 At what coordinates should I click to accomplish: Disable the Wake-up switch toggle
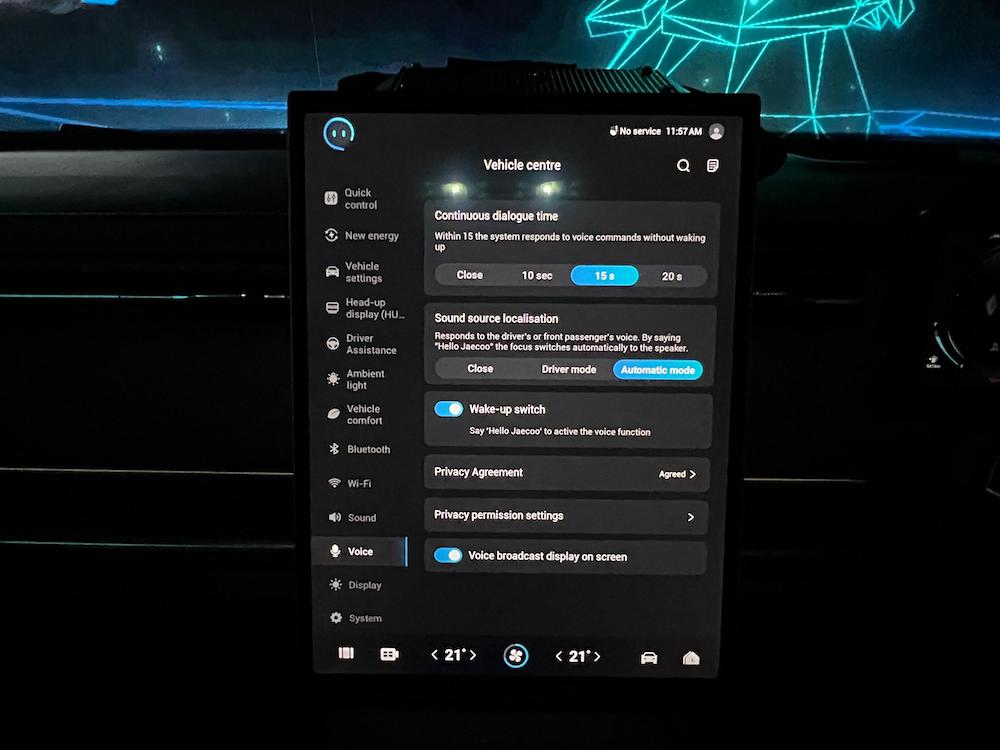tap(449, 409)
